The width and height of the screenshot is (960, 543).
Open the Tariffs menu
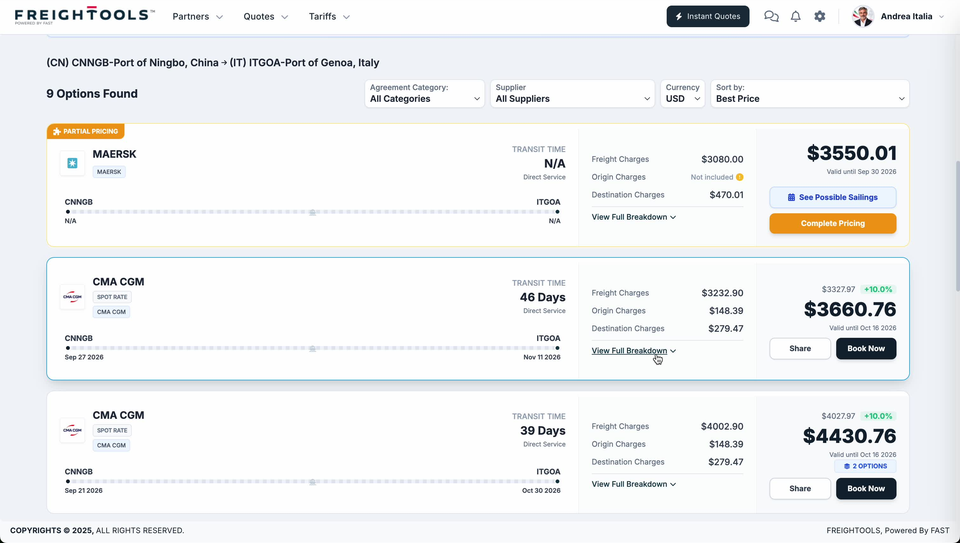click(x=329, y=17)
